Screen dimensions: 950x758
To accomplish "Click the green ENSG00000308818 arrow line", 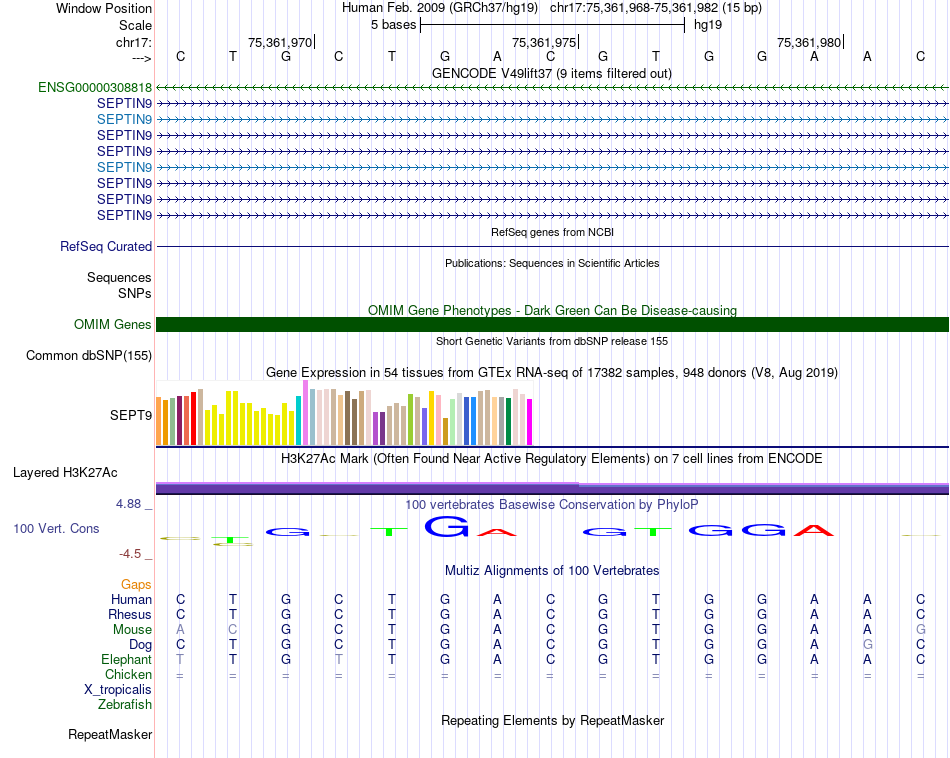I will 552,88.
